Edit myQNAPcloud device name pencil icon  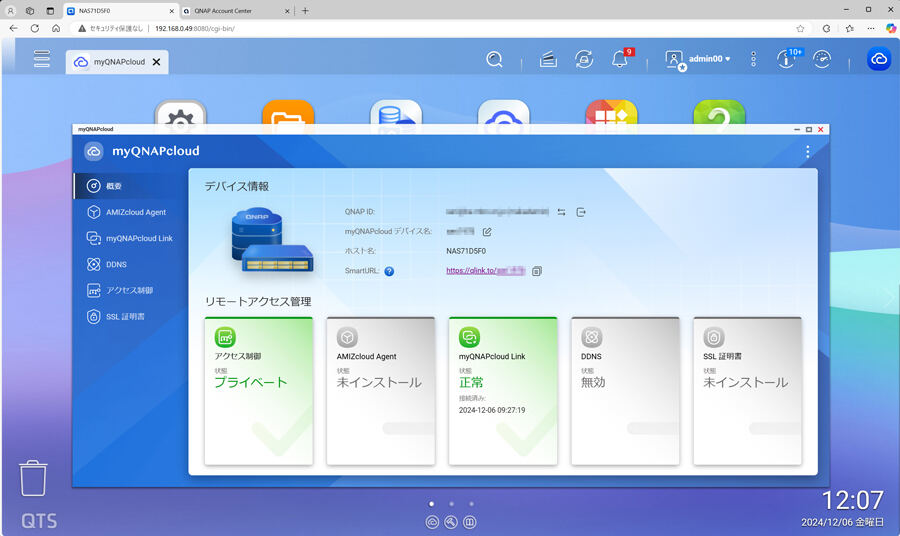[x=487, y=232]
